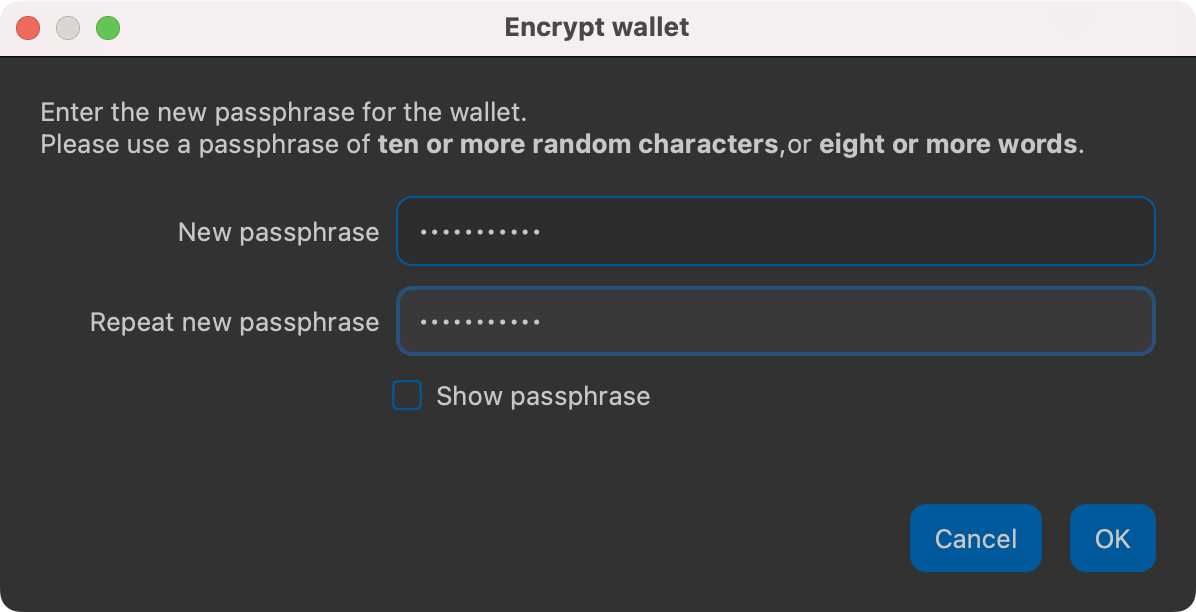
Task: Click "Enter the new passphrase for the wallet" text
Action: (x=283, y=111)
